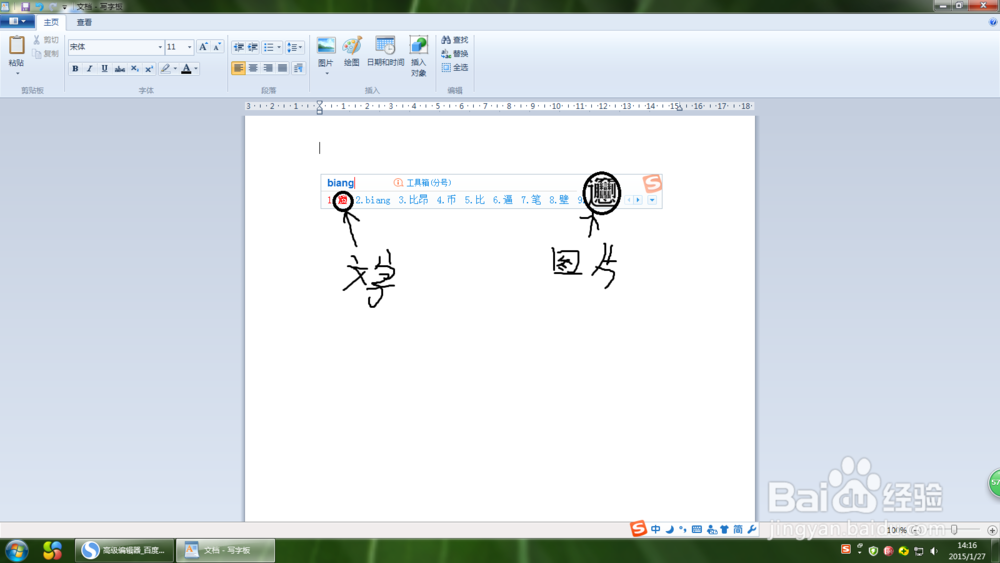Click the Undo icon in quick access toolbar

coord(40,6)
